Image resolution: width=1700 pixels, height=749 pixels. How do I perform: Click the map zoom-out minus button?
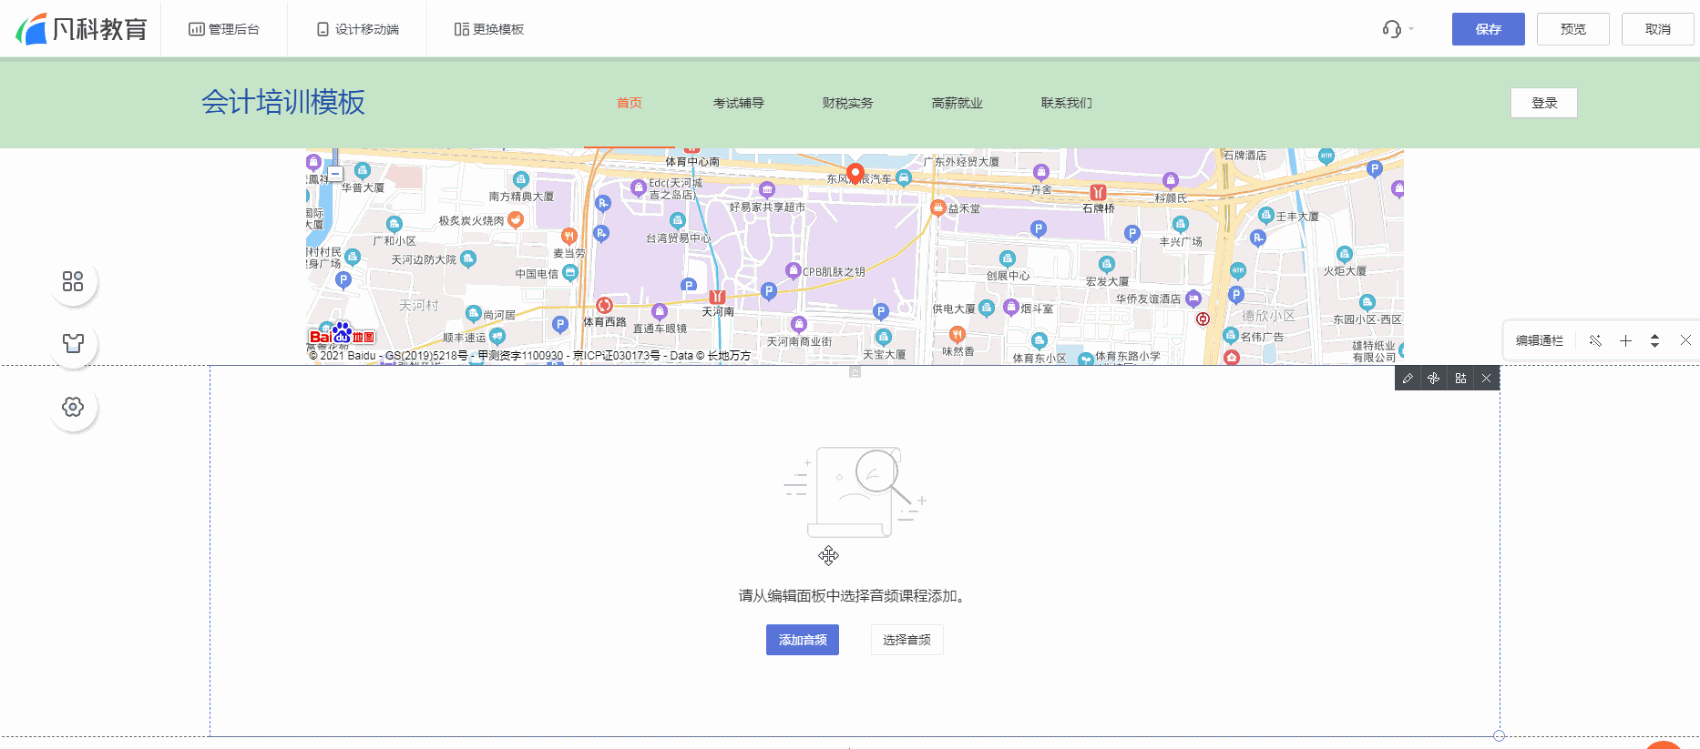336,174
